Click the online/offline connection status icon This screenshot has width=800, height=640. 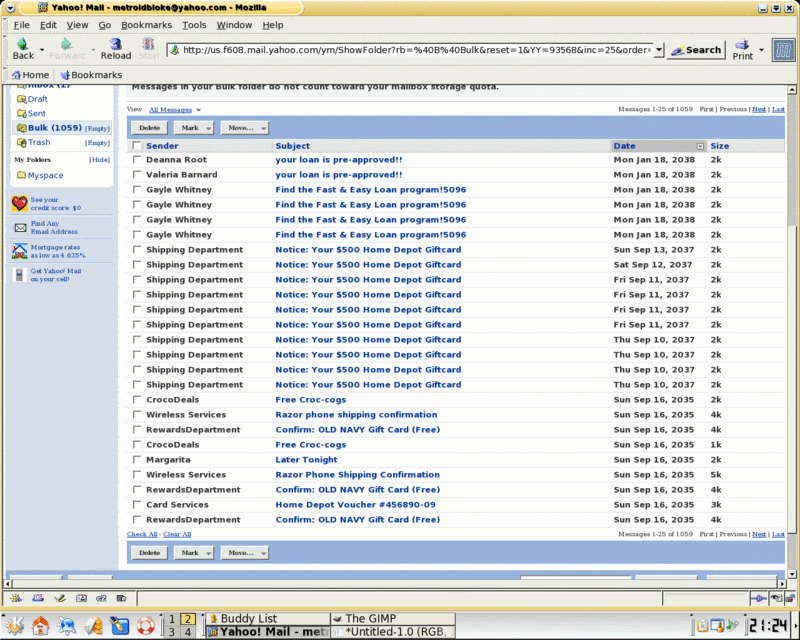[x=759, y=598]
